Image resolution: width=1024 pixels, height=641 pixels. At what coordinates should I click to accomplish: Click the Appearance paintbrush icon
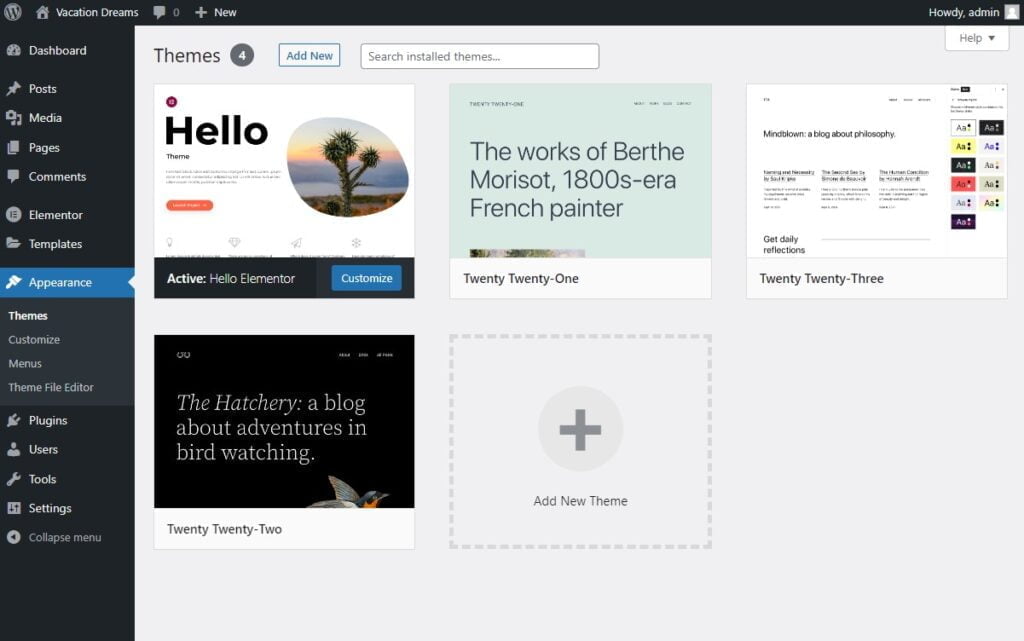coord(14,282)
